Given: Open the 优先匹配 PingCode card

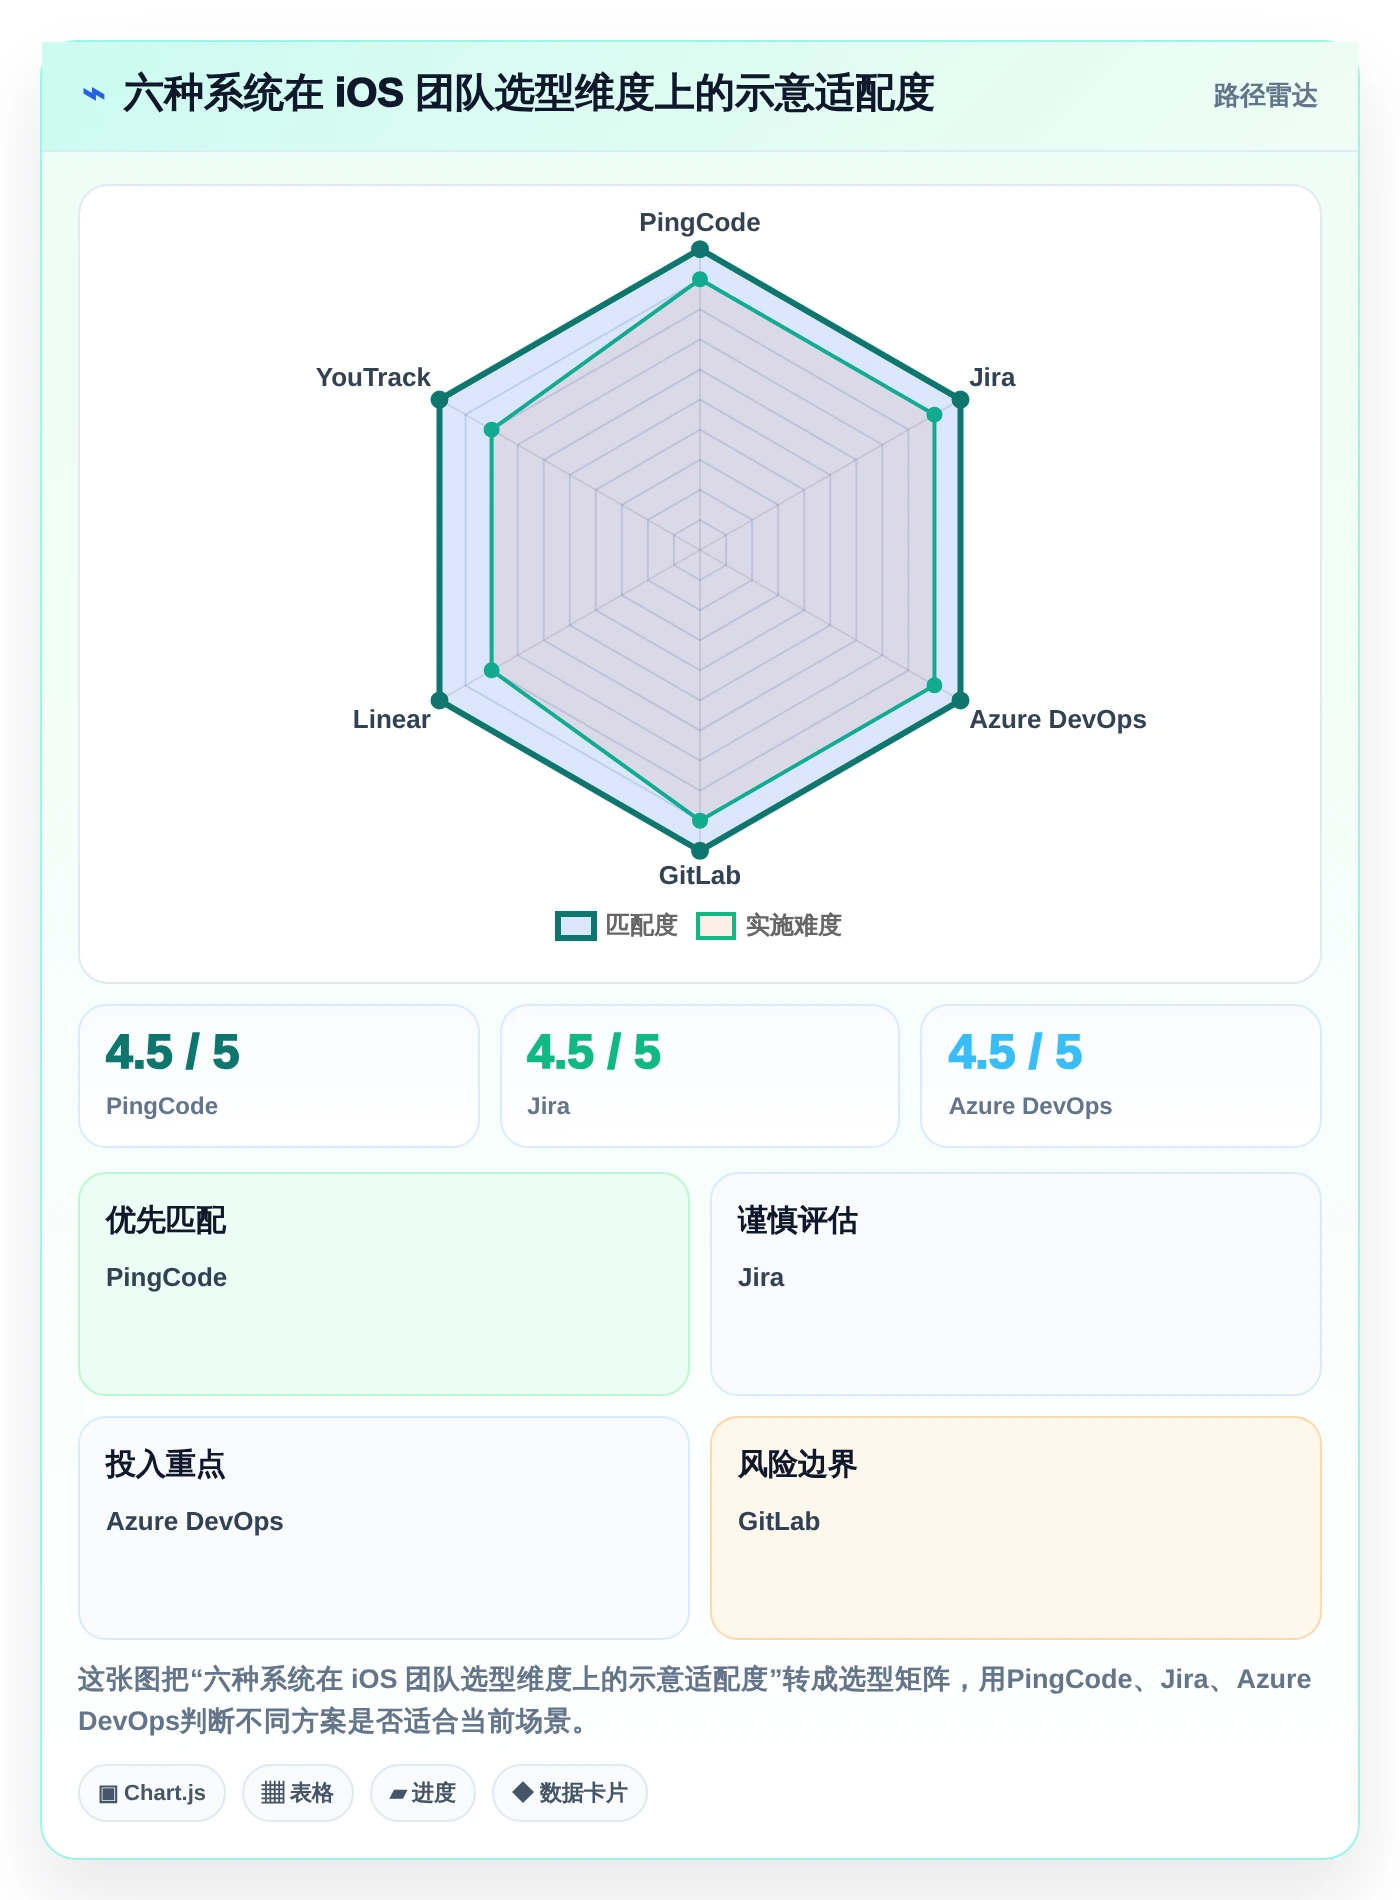Looking at the screenshot, I should [x=384, y=1284].
